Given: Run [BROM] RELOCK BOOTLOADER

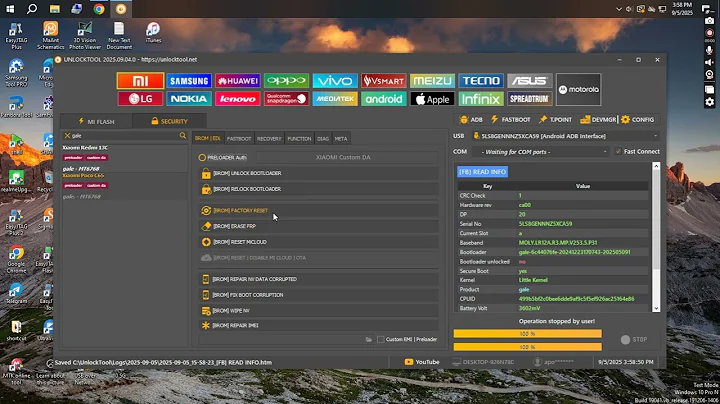Looking at the screenshot, I should pyautogui.click(x=319, y=189).
